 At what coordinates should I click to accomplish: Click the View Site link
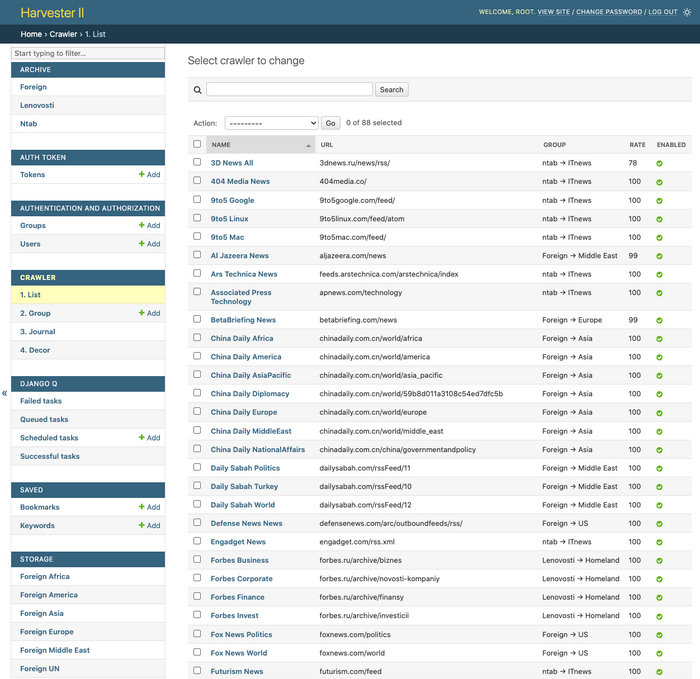click(x=554, y=12)
